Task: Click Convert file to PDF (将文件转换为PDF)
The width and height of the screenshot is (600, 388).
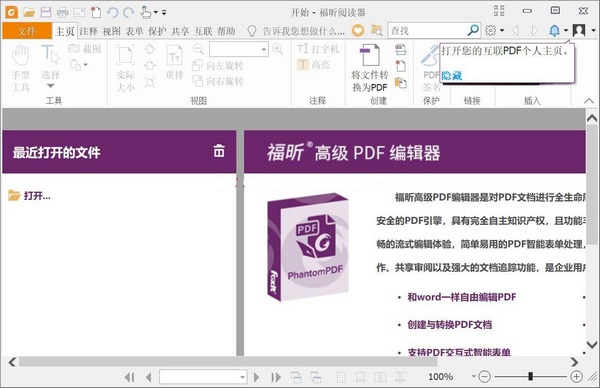Action: [x=370, y=68]
